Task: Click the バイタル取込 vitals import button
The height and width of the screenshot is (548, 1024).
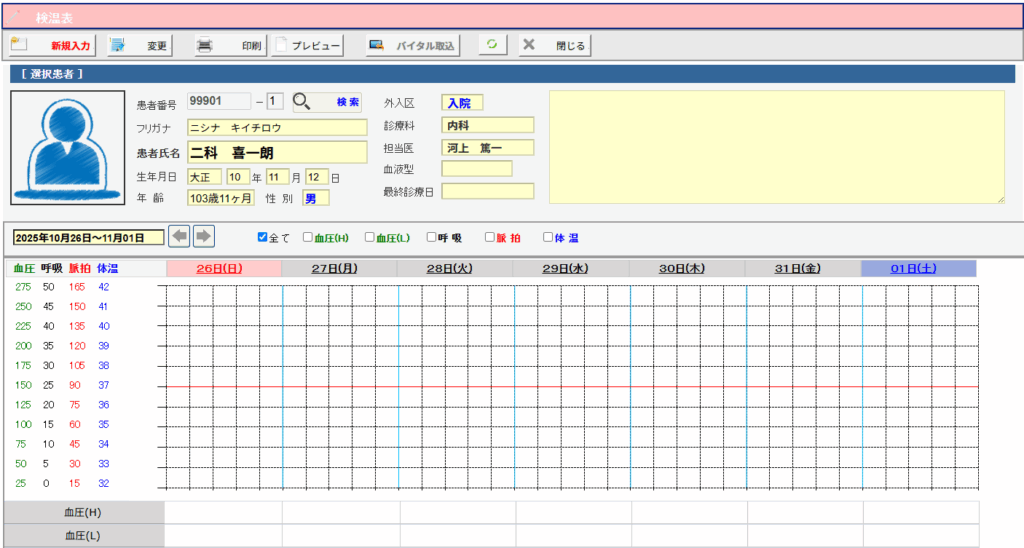Action: point(412,45)
